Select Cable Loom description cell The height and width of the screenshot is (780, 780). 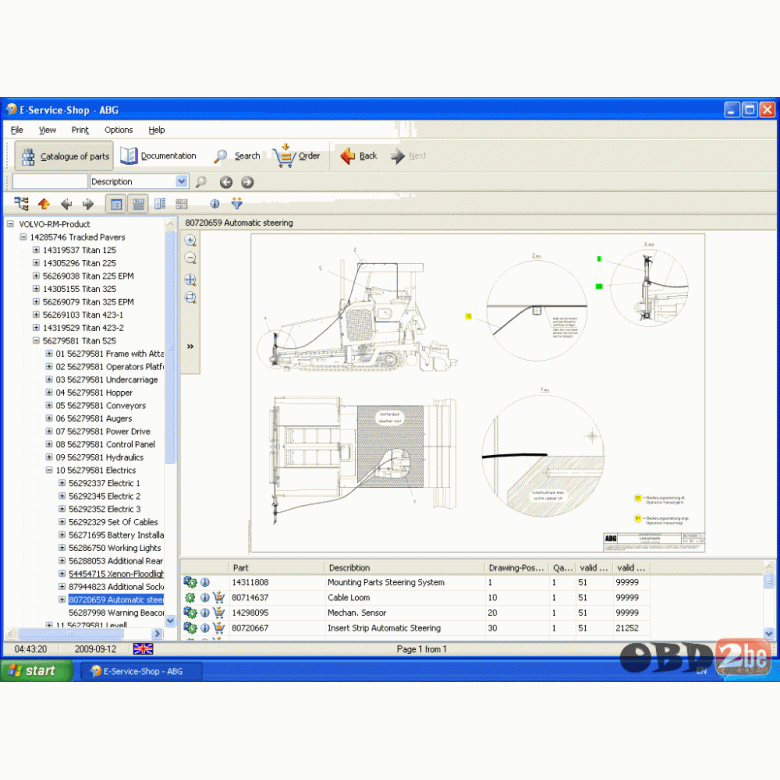(404, 597)
